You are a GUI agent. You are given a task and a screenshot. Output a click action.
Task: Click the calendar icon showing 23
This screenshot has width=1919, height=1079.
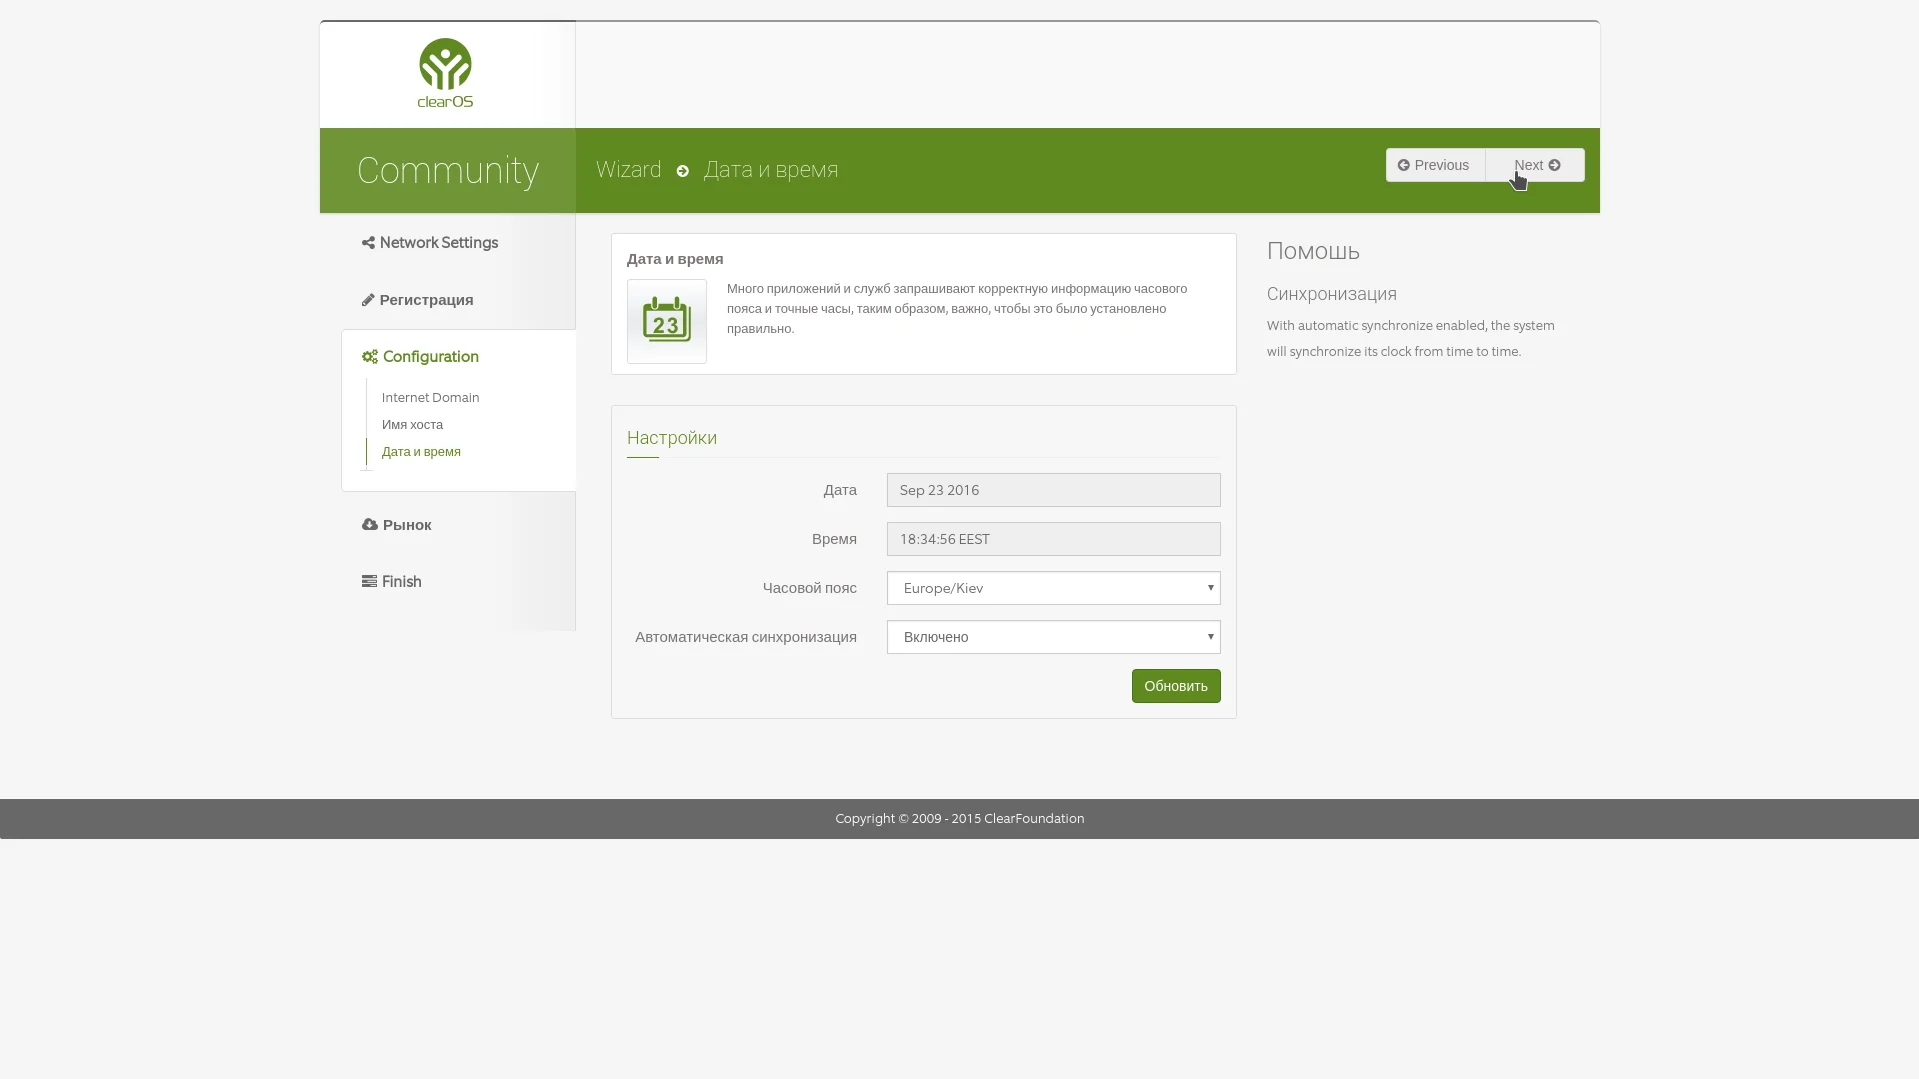pyautogui.click(x=666, y=321)
